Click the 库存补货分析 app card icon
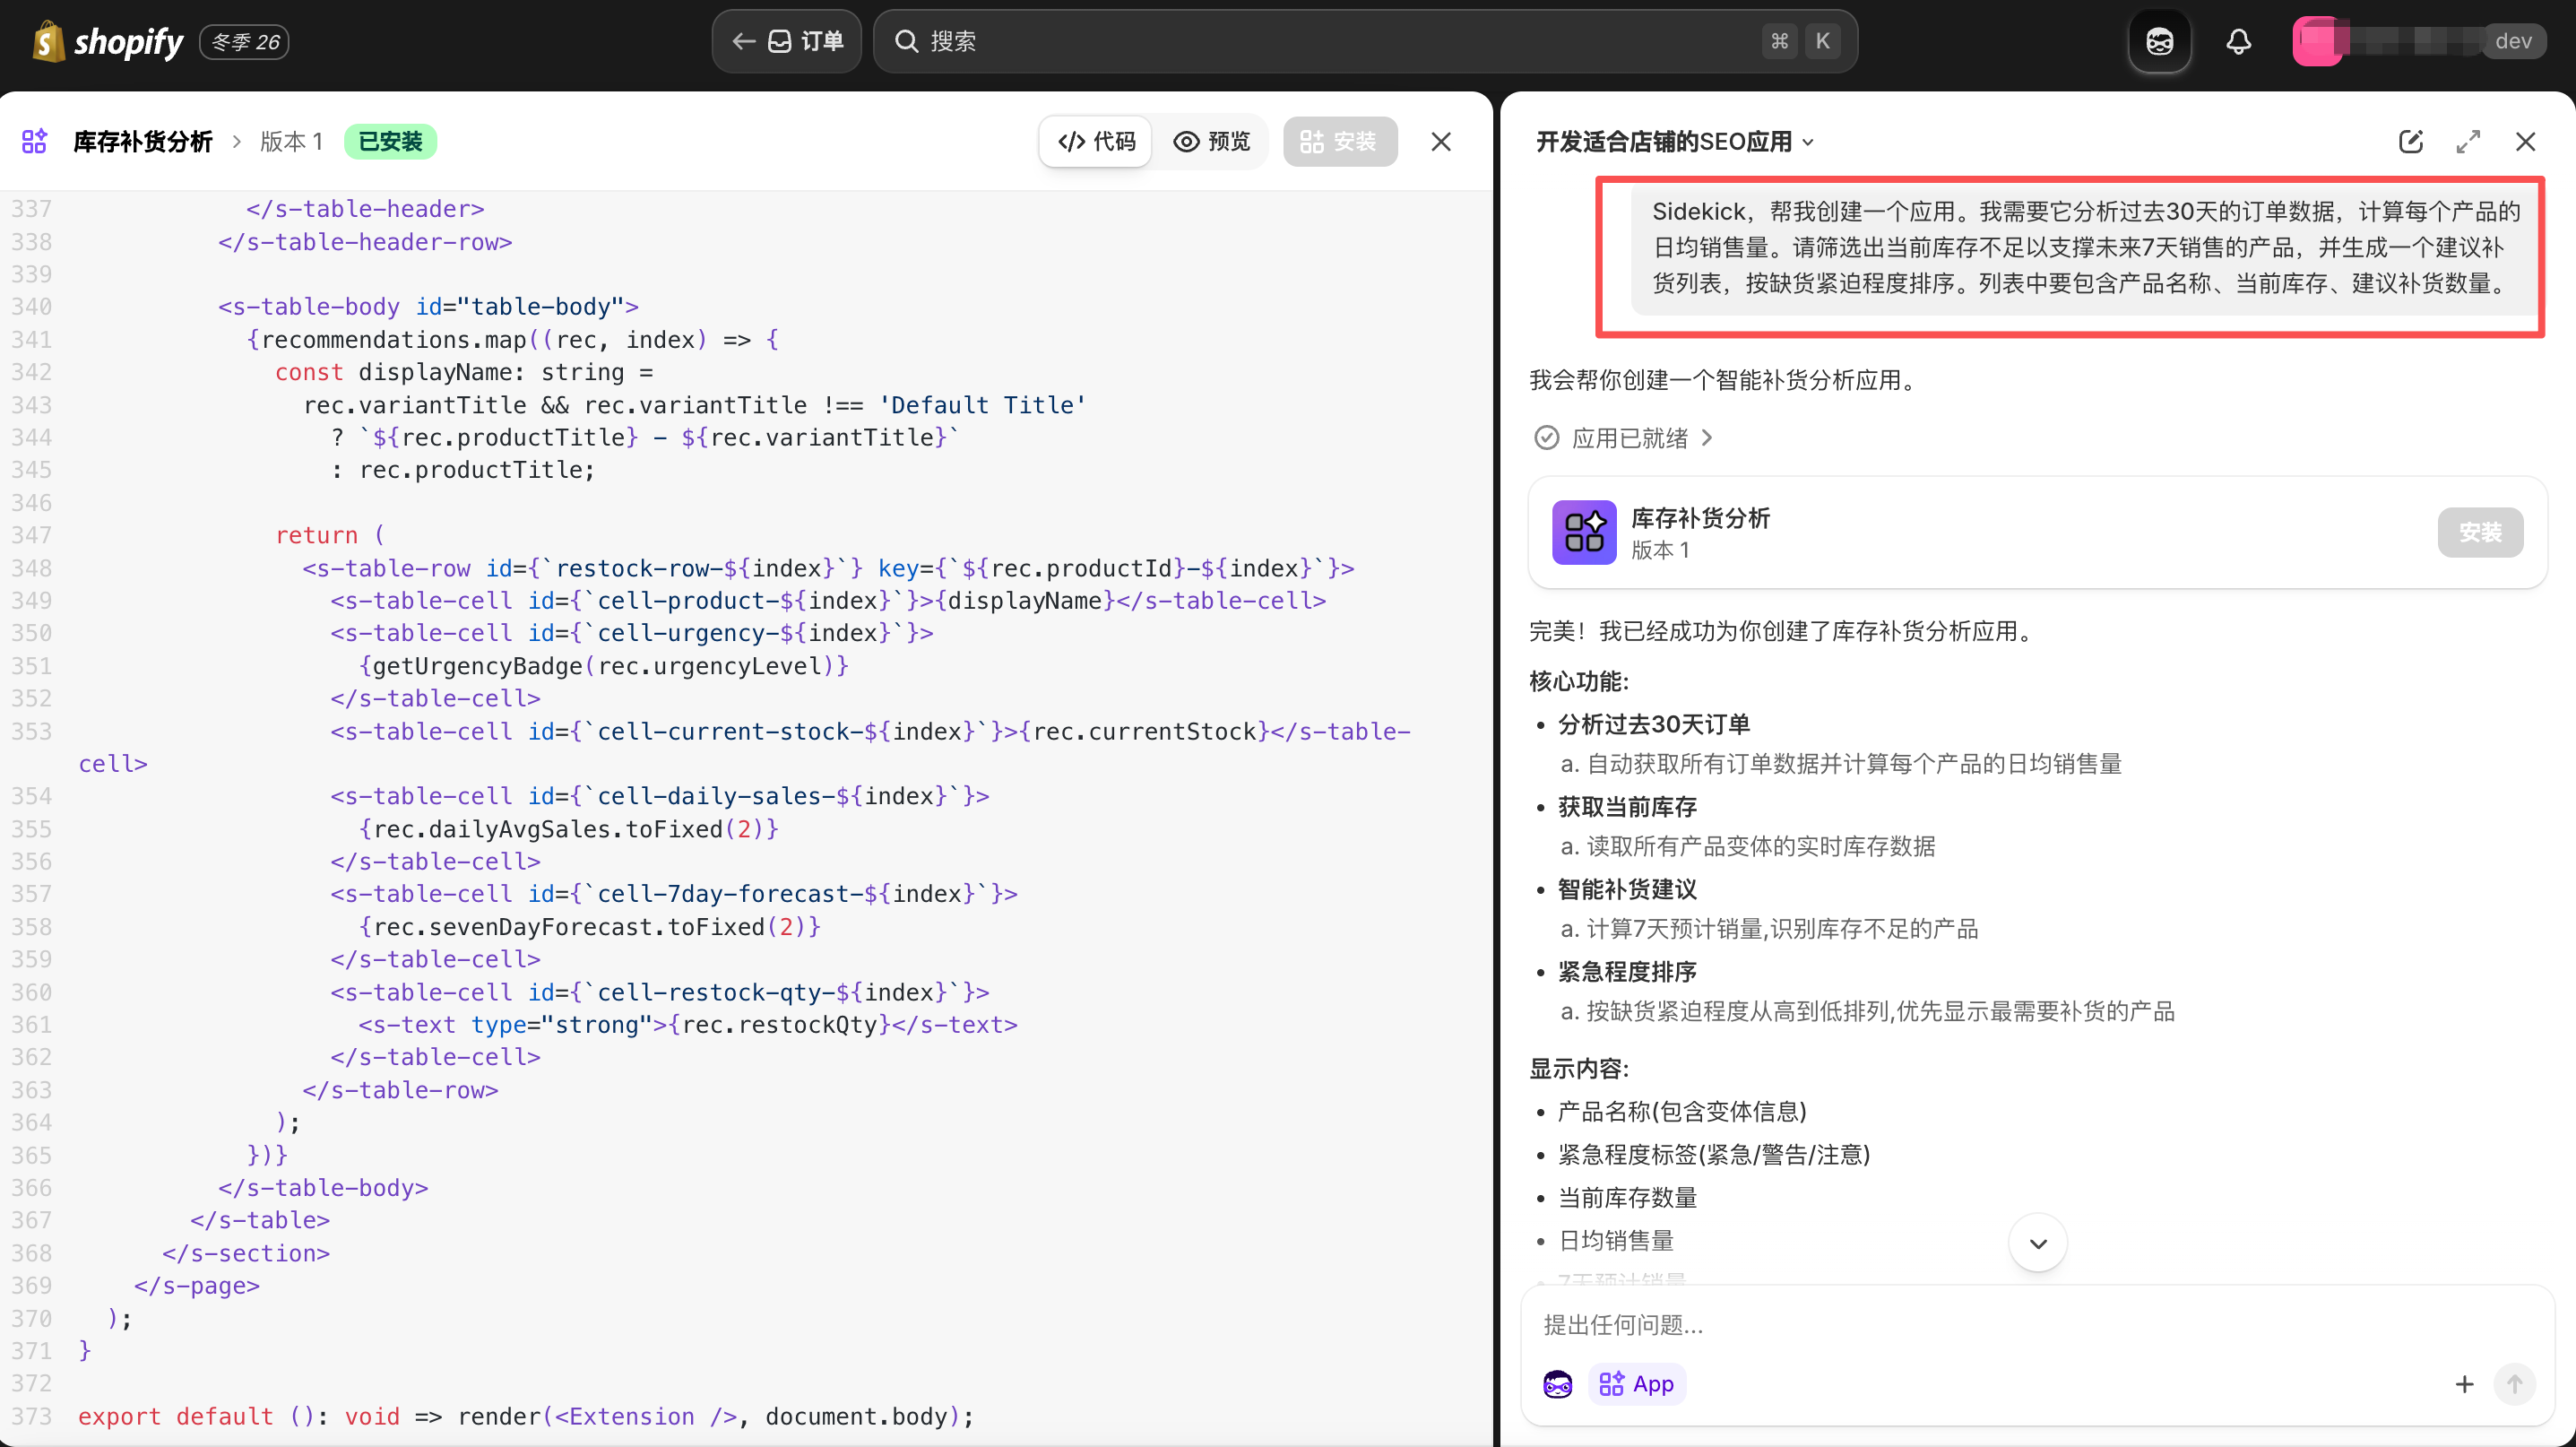 1584,532
